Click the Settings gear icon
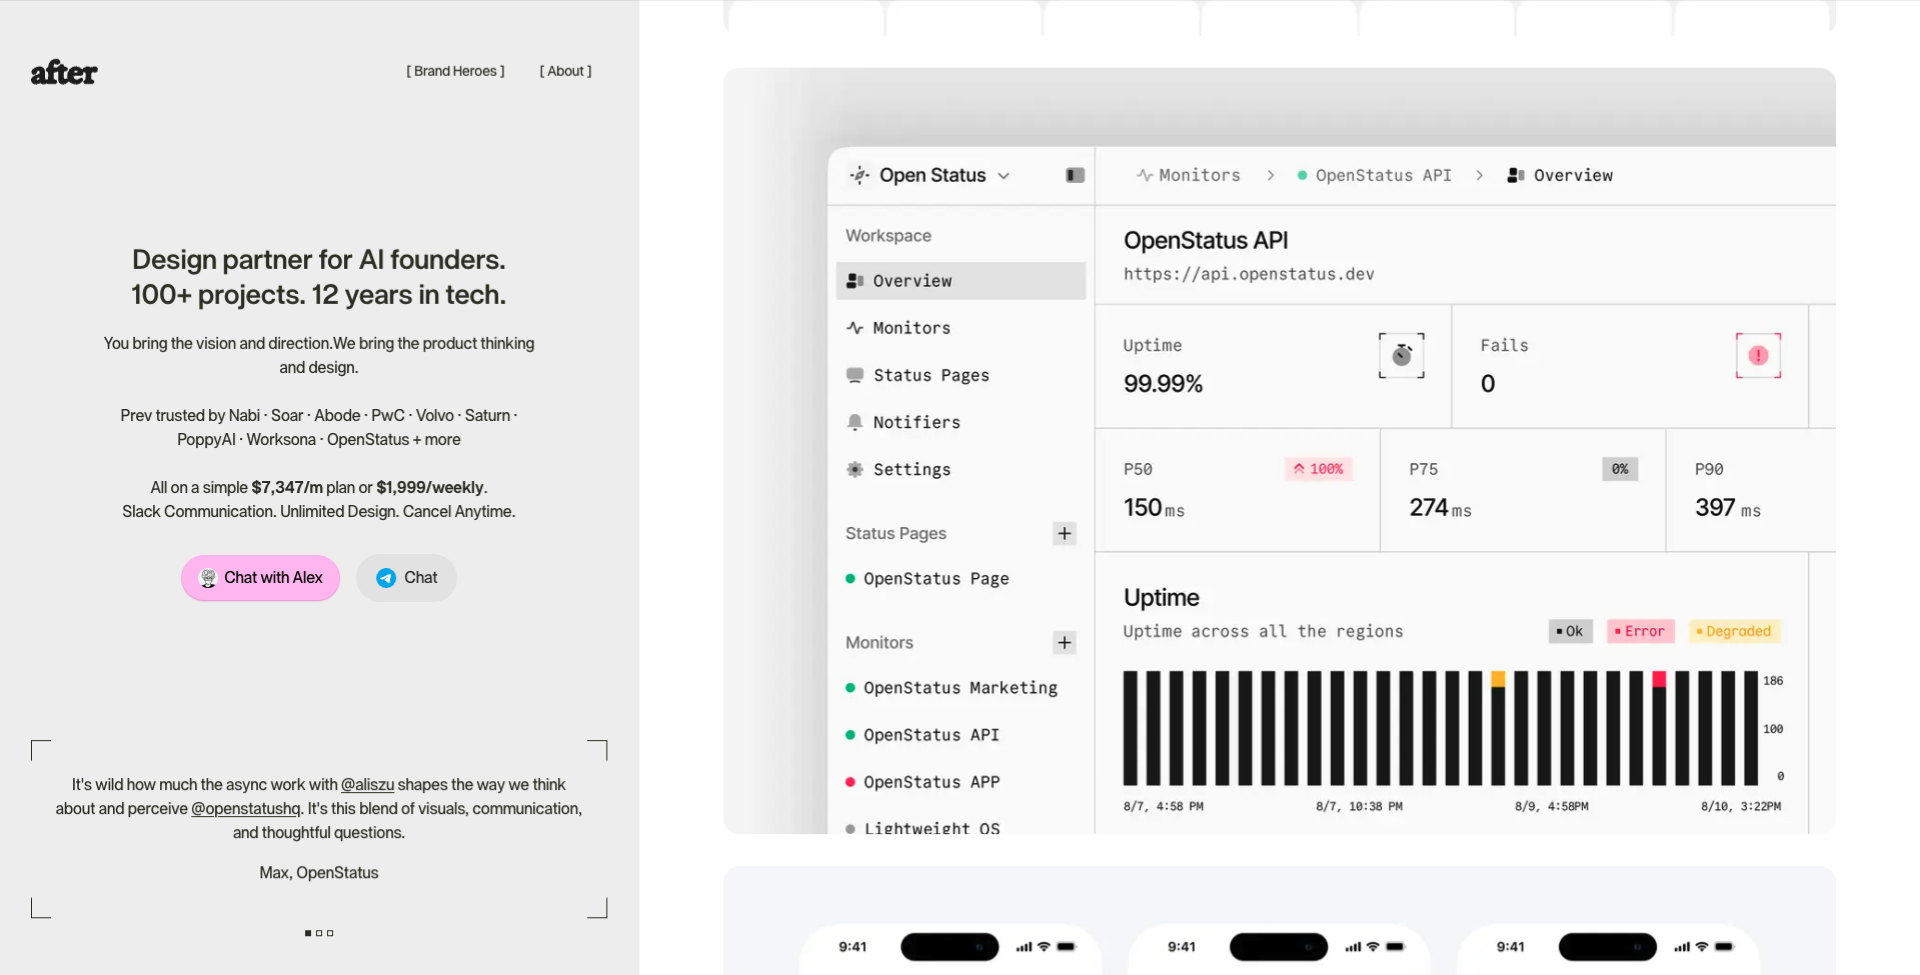 coord(855,469)
